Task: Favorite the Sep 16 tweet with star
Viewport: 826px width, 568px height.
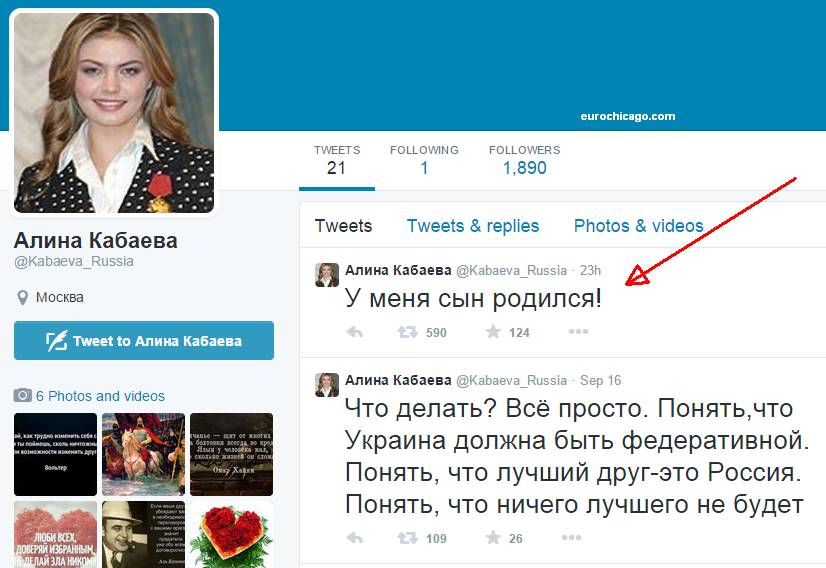Action: (x=493, y=537)
